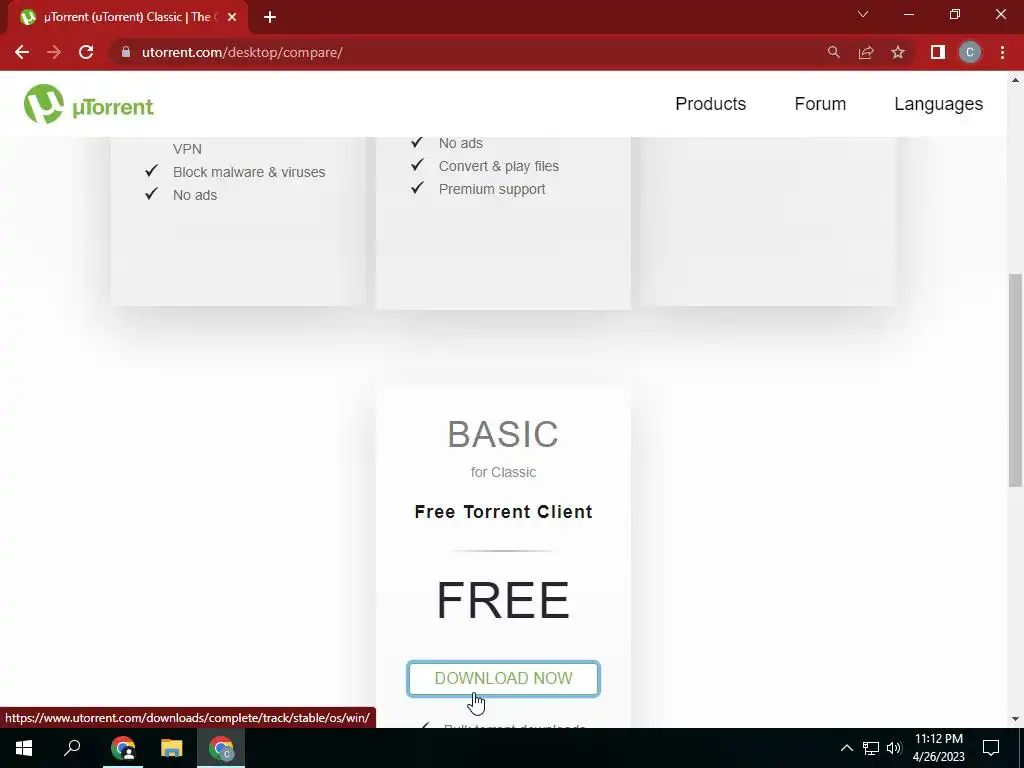Open the Chrome profile avatar

970,52
